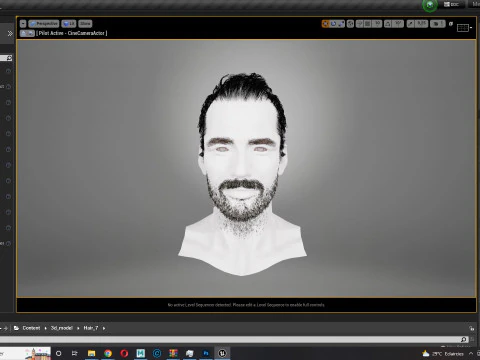Toggle grid snapping

point(368,24)
